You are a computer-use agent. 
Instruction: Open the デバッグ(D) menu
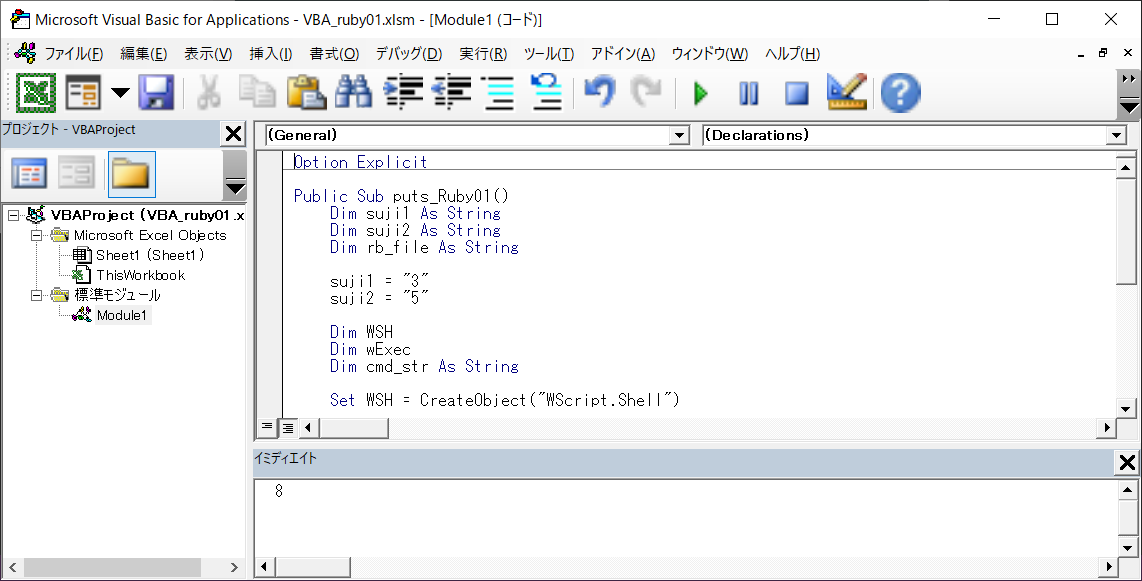click(409, 54)
